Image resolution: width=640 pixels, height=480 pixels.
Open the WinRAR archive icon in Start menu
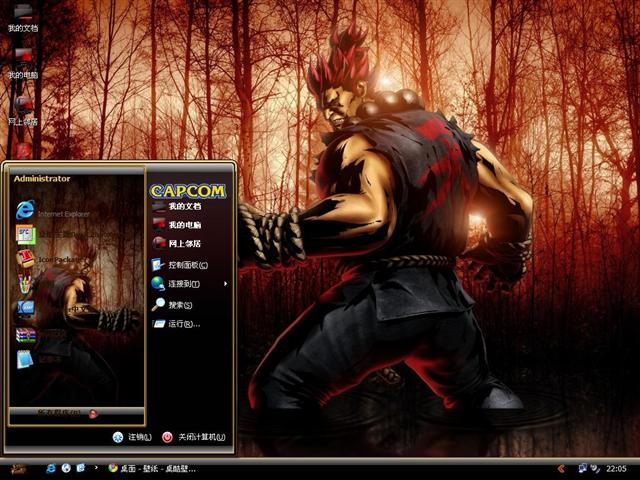click(25, 335)
